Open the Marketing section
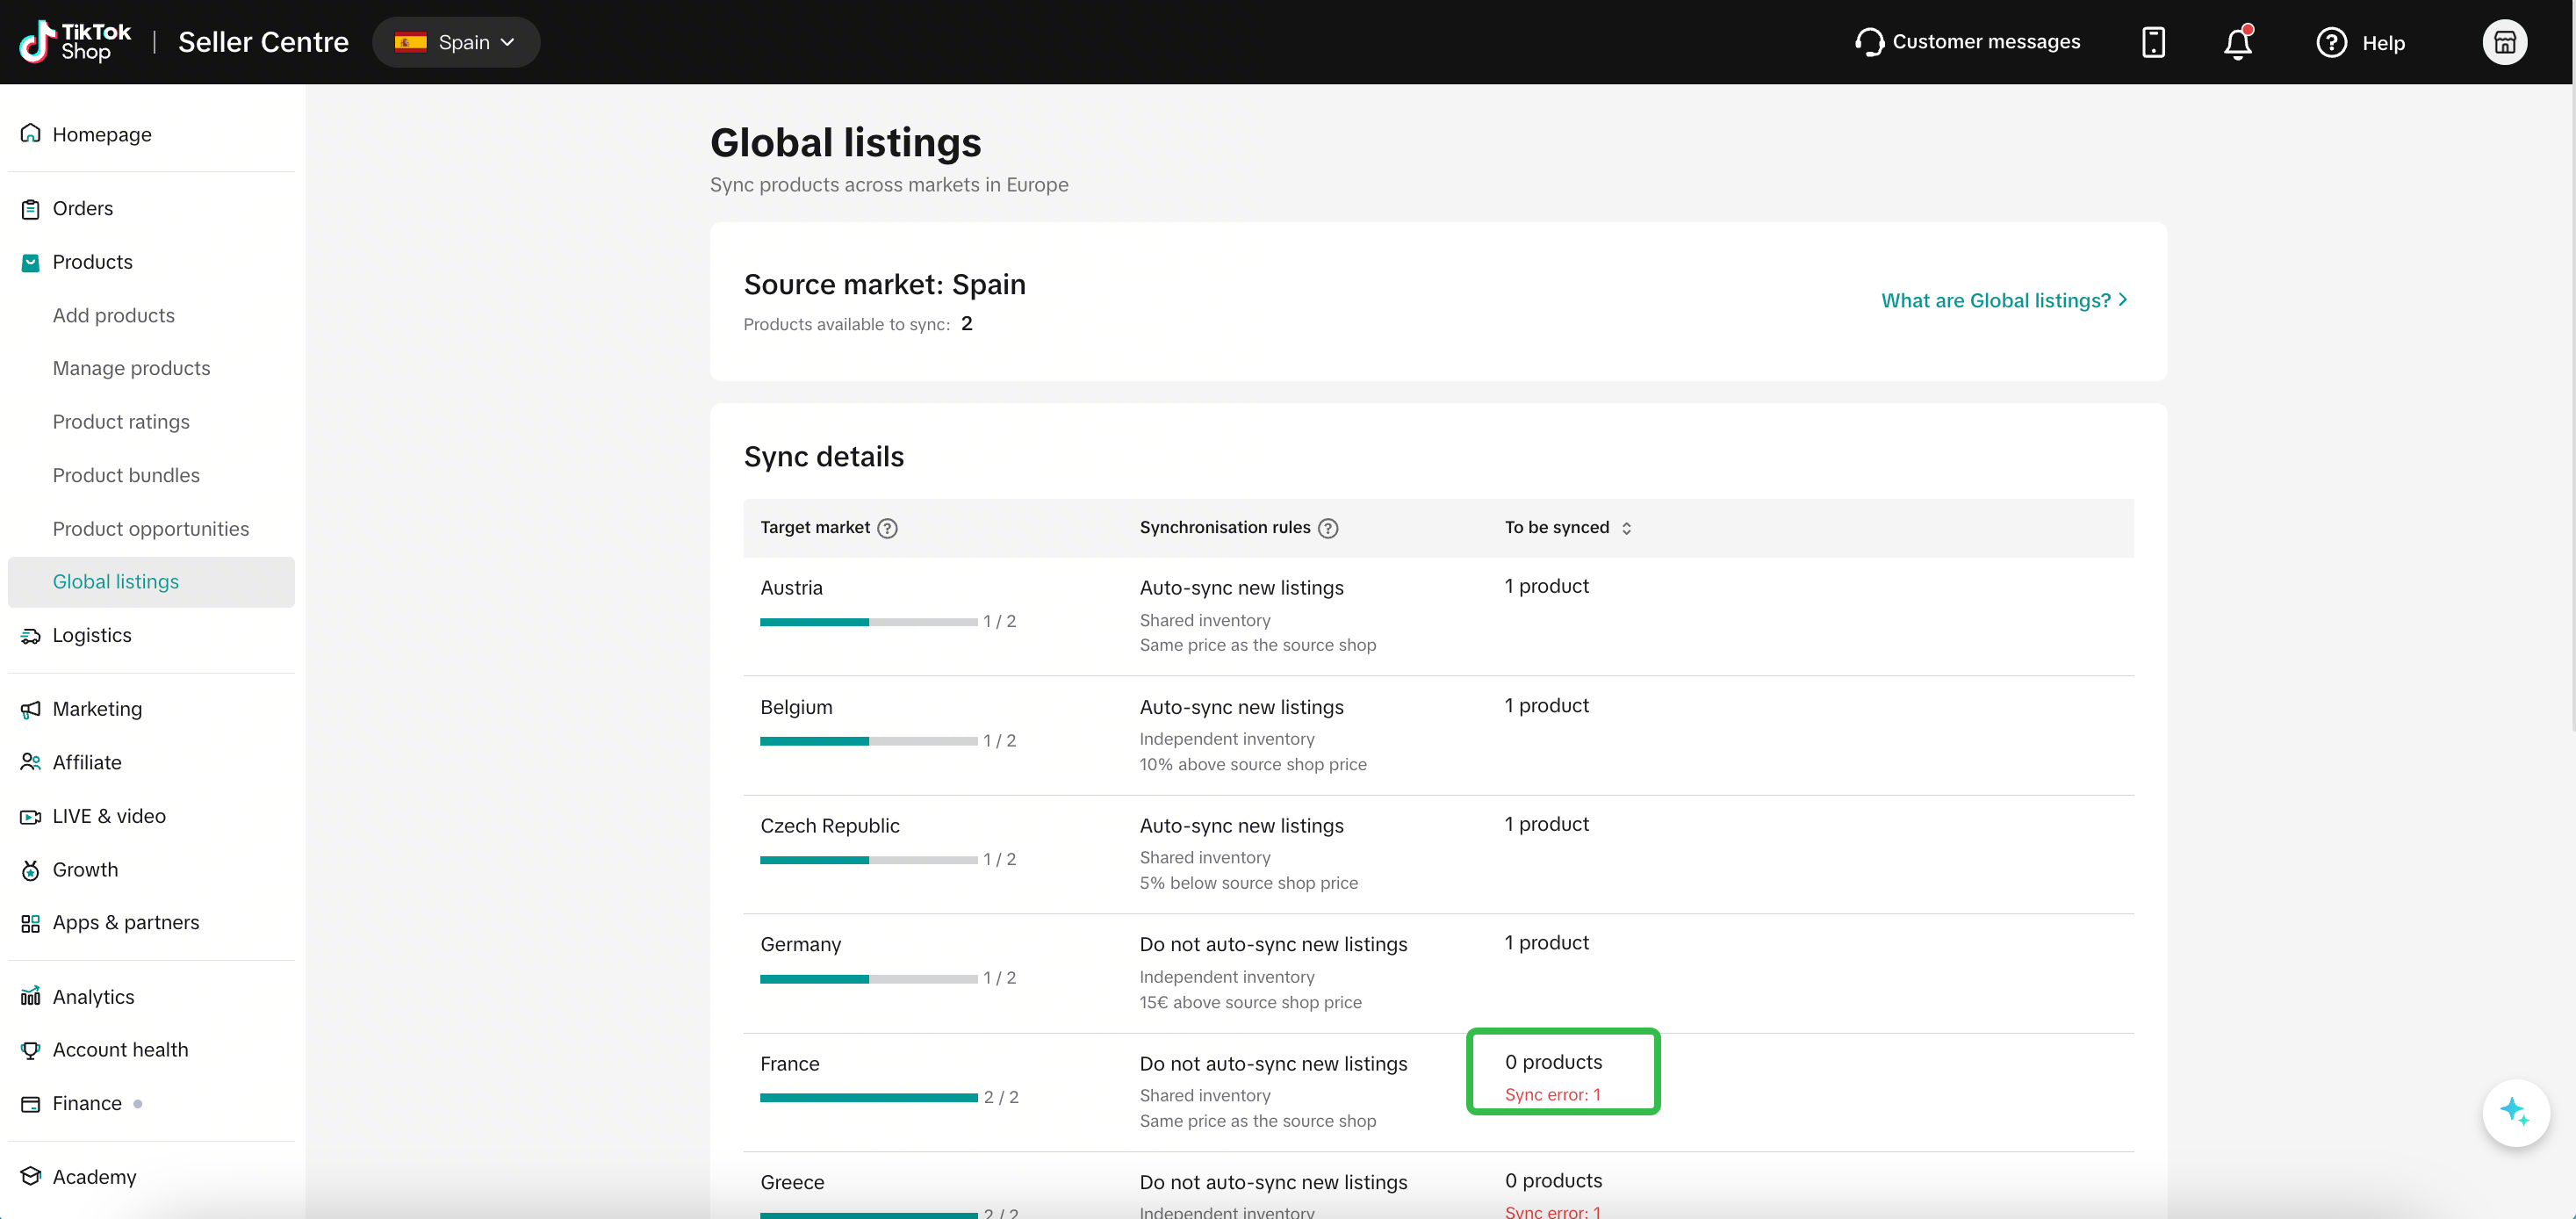The height and width of the screenshot is (1219, 2576). pos(151,709)
